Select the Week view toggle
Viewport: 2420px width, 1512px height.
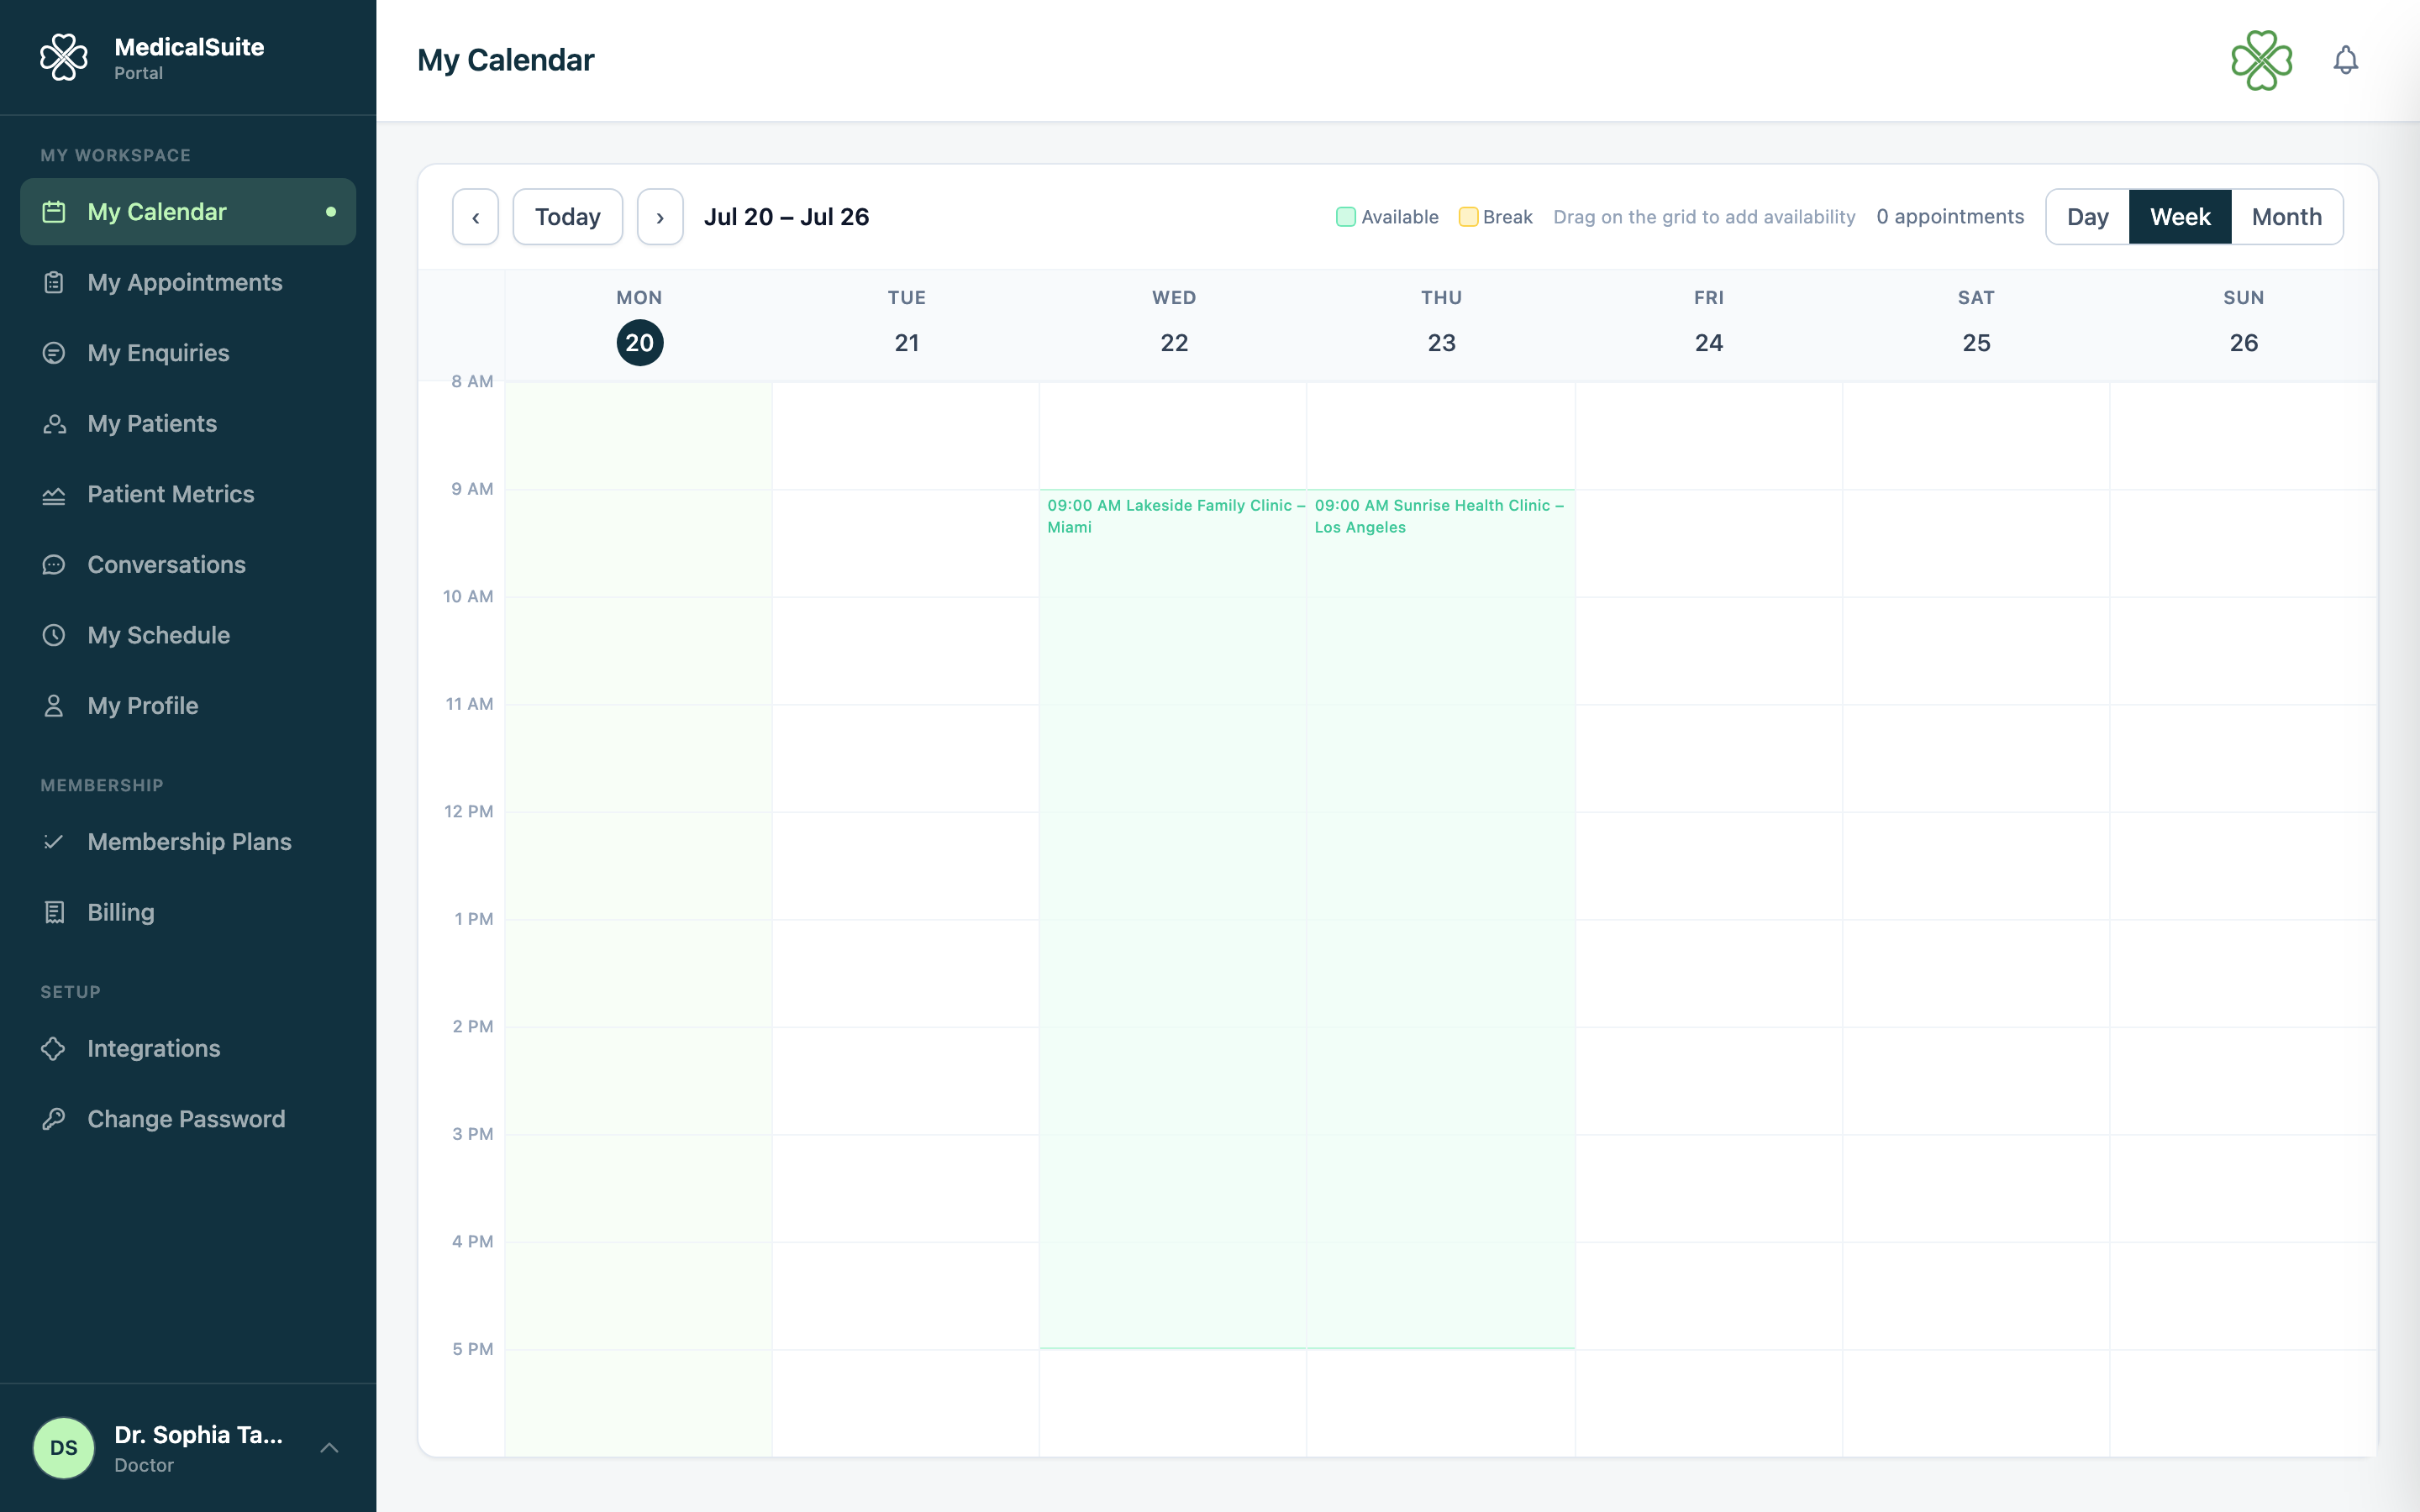2180,217
